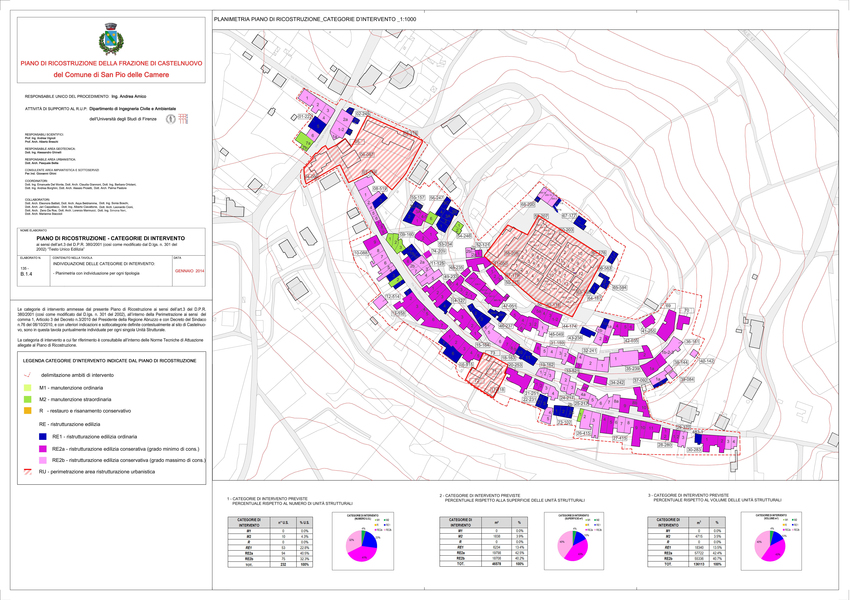Click chart heading '1 - CATEGORIE DI INTERVENTO PREVISTE'

coord(267,498)
